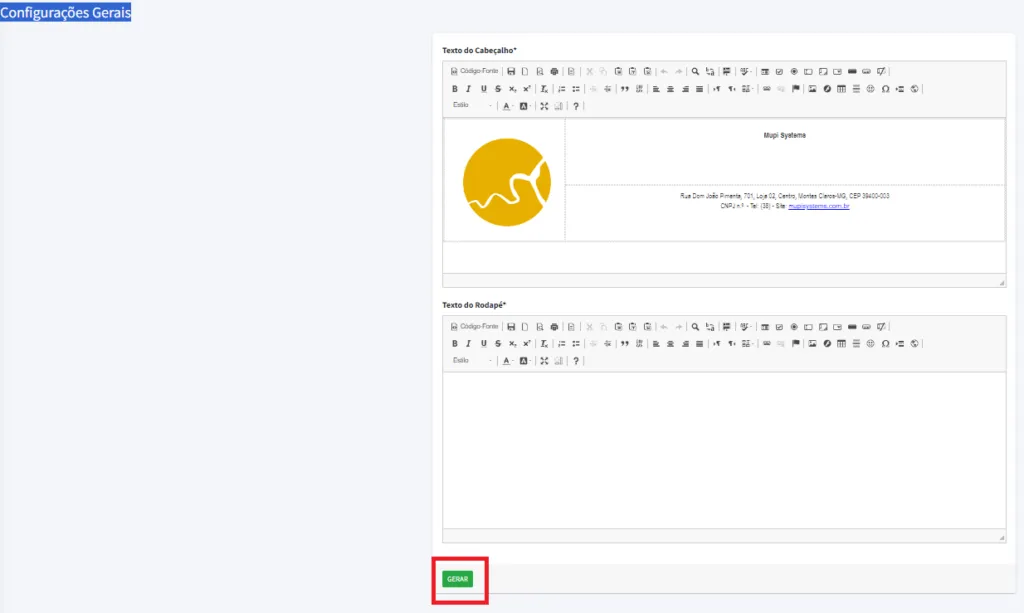Screen dimensions: 1024x613
Task: Click inside the empty footer text area
Action: (x=724, y=450)
